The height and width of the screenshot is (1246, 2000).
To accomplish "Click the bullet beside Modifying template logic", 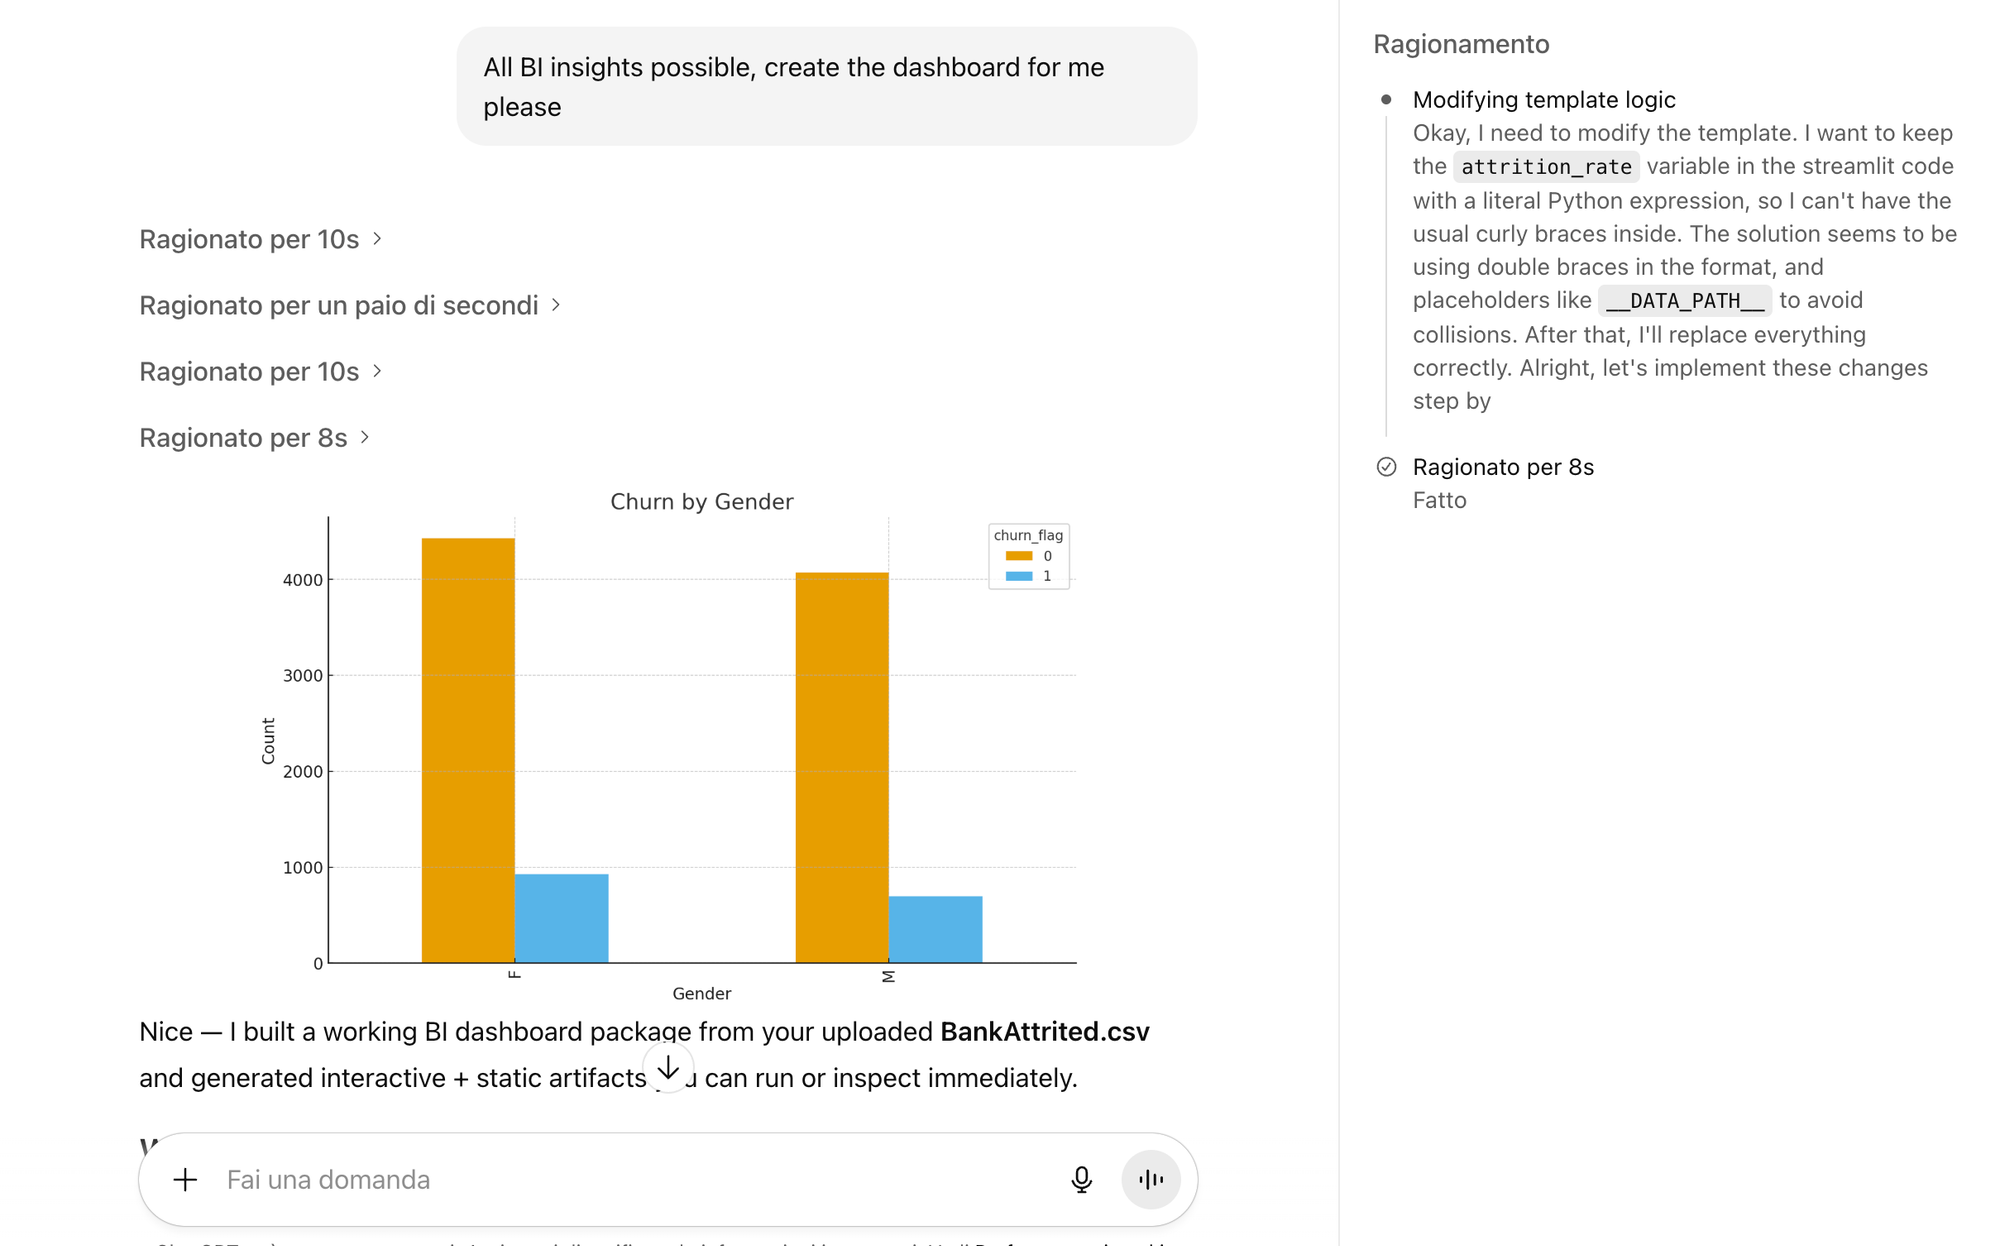I will pos(1386,100).
